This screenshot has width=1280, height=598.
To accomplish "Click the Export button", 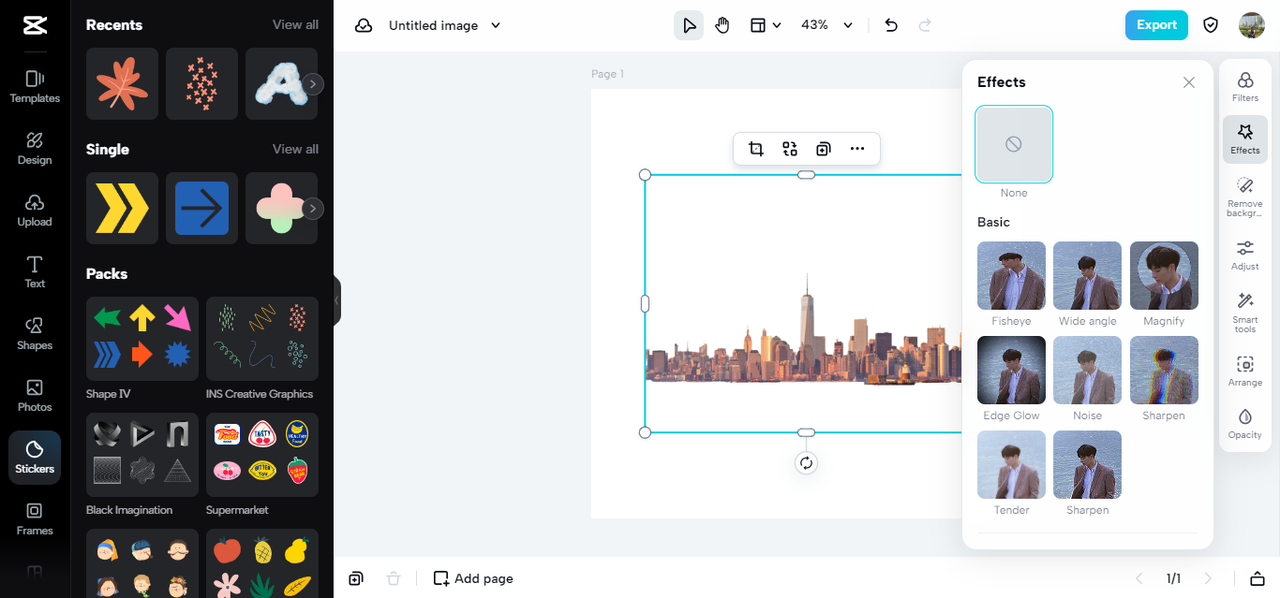I will pyautogui.click(x=1156, y=25).
